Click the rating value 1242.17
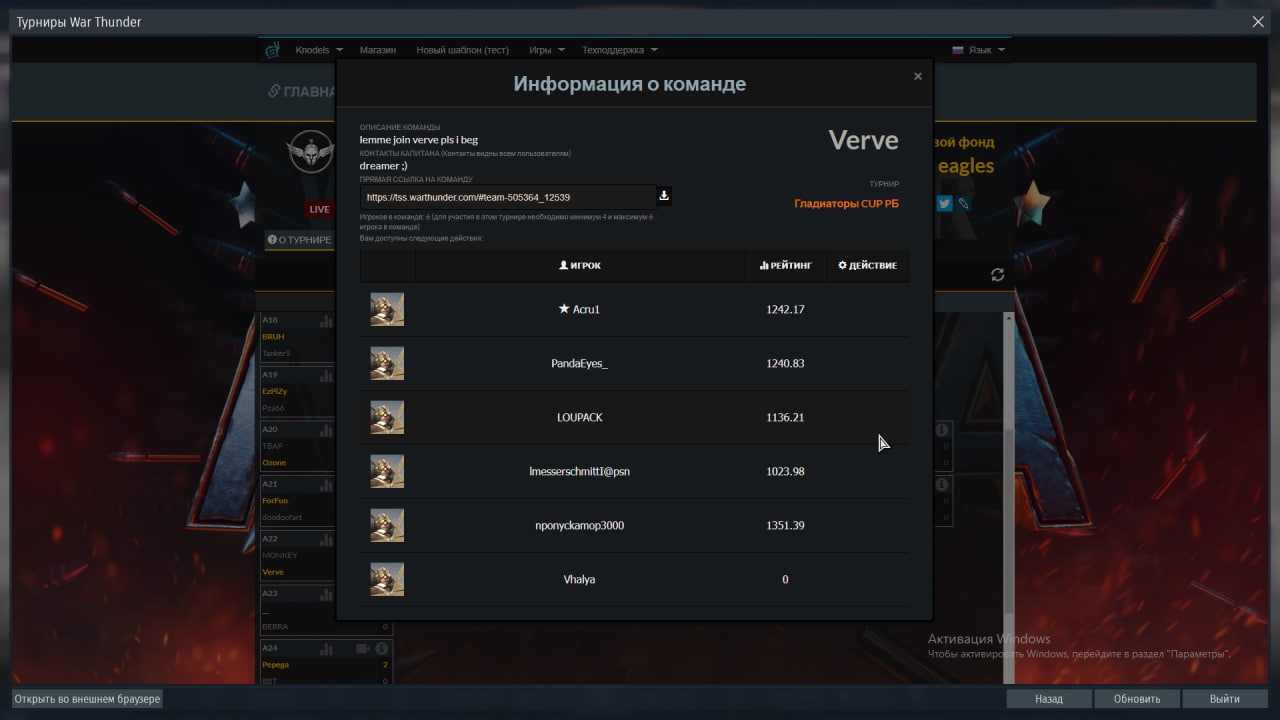 [785, 309]
